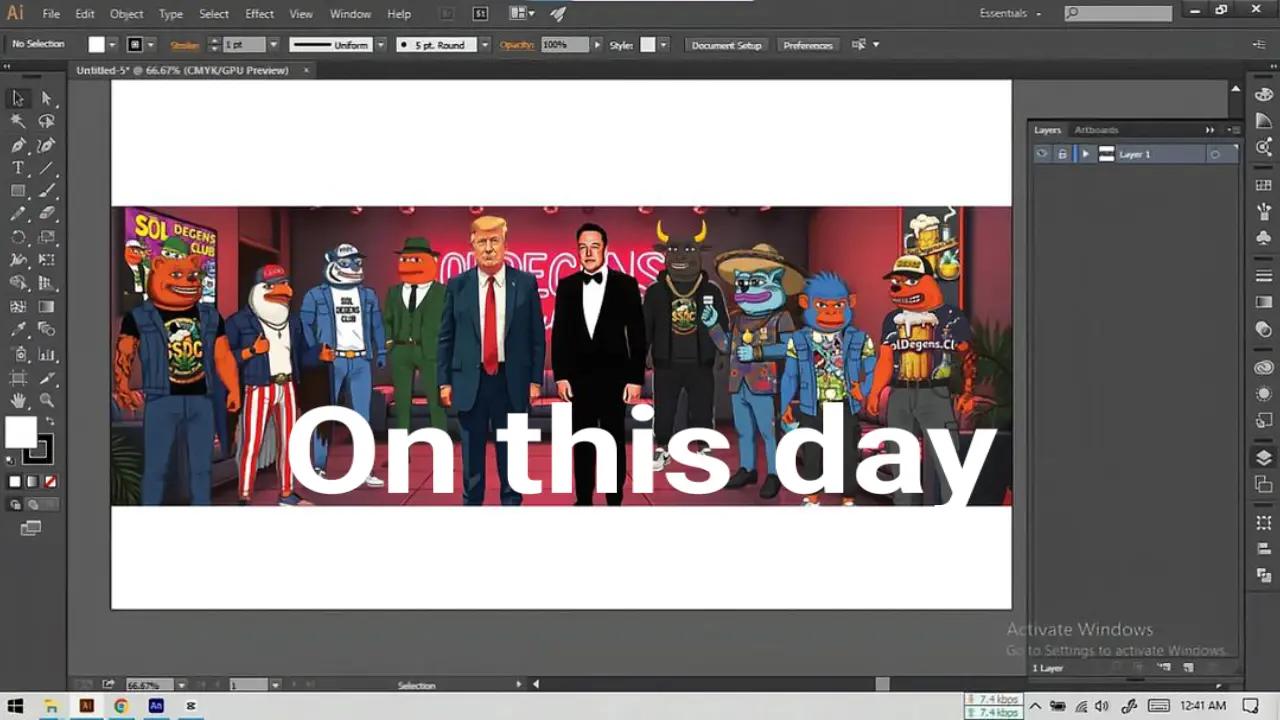The width and height of the screenshot is (1280, 720).
Task: Select the Width tool
Action: (18, 260)
